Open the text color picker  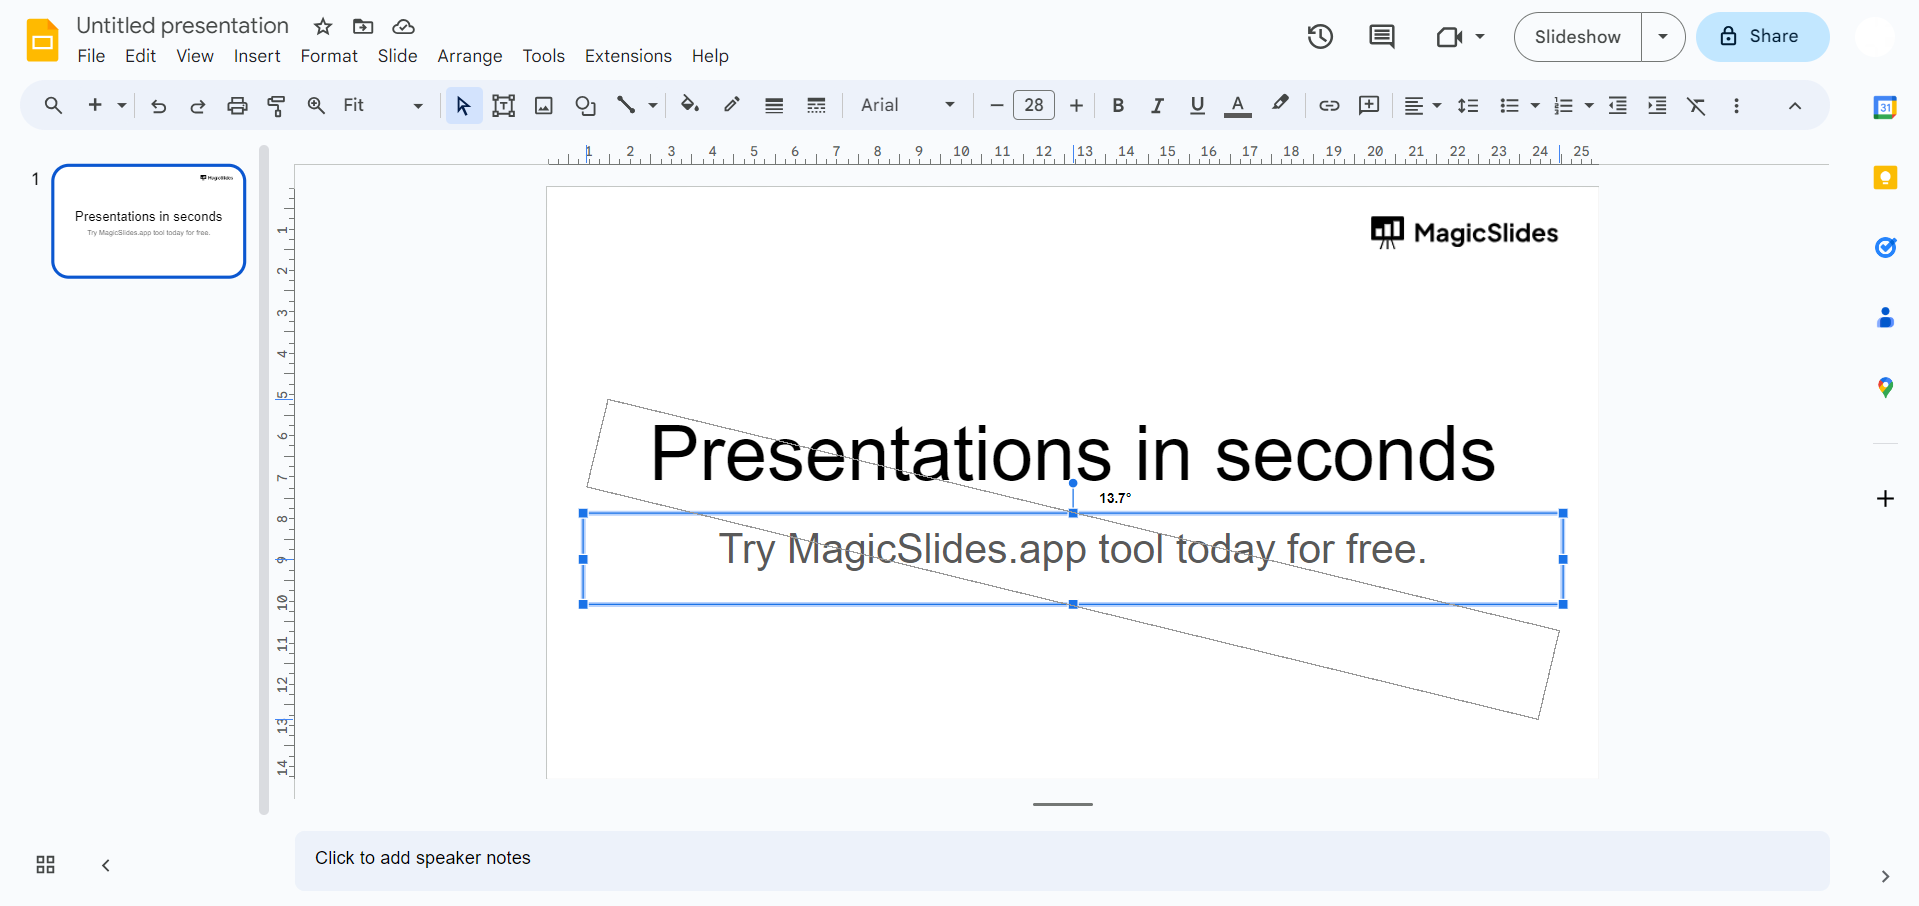click(x=1238, y=105)
